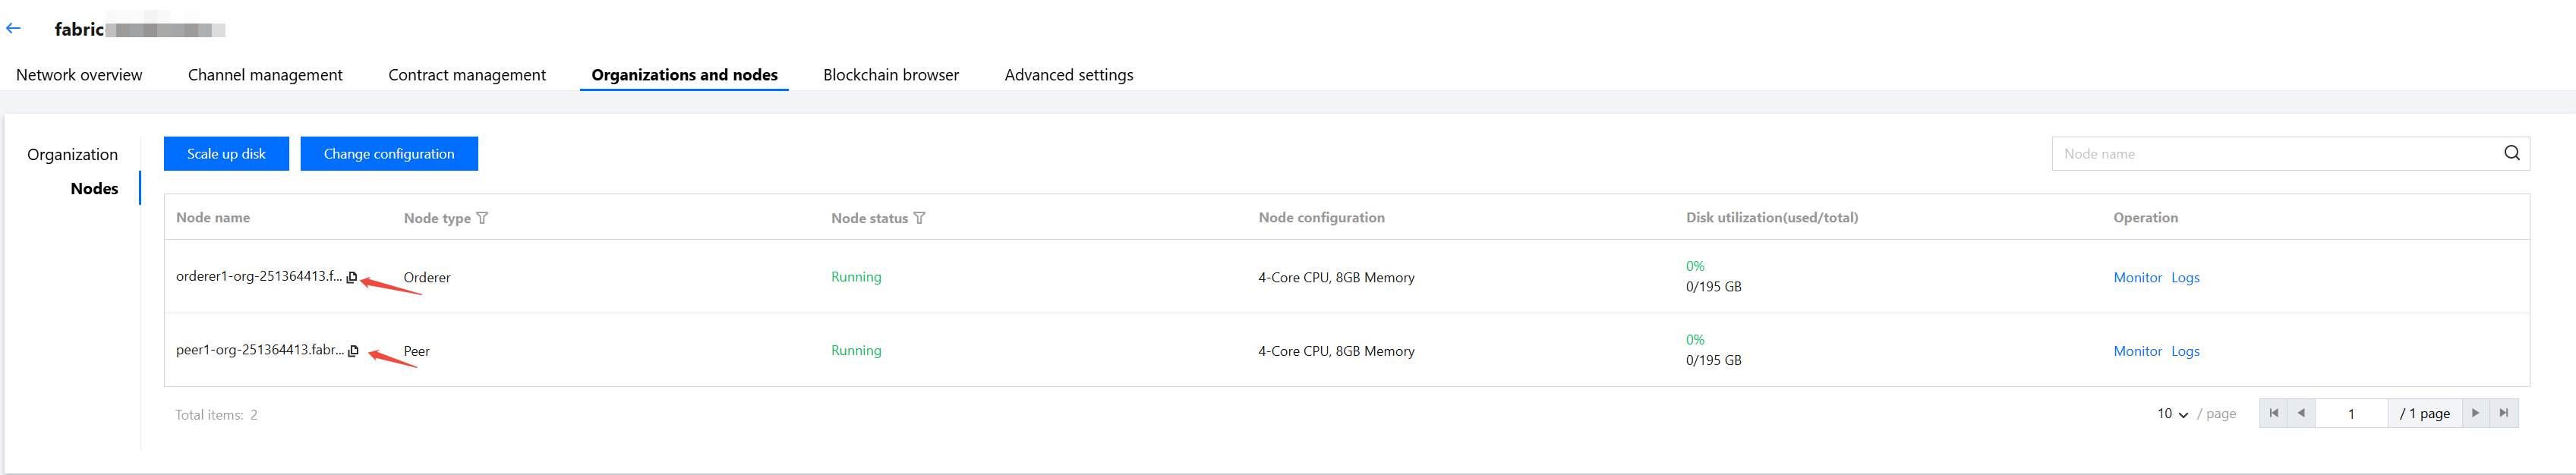Go to next page arrow

(x=2475, y=413)
